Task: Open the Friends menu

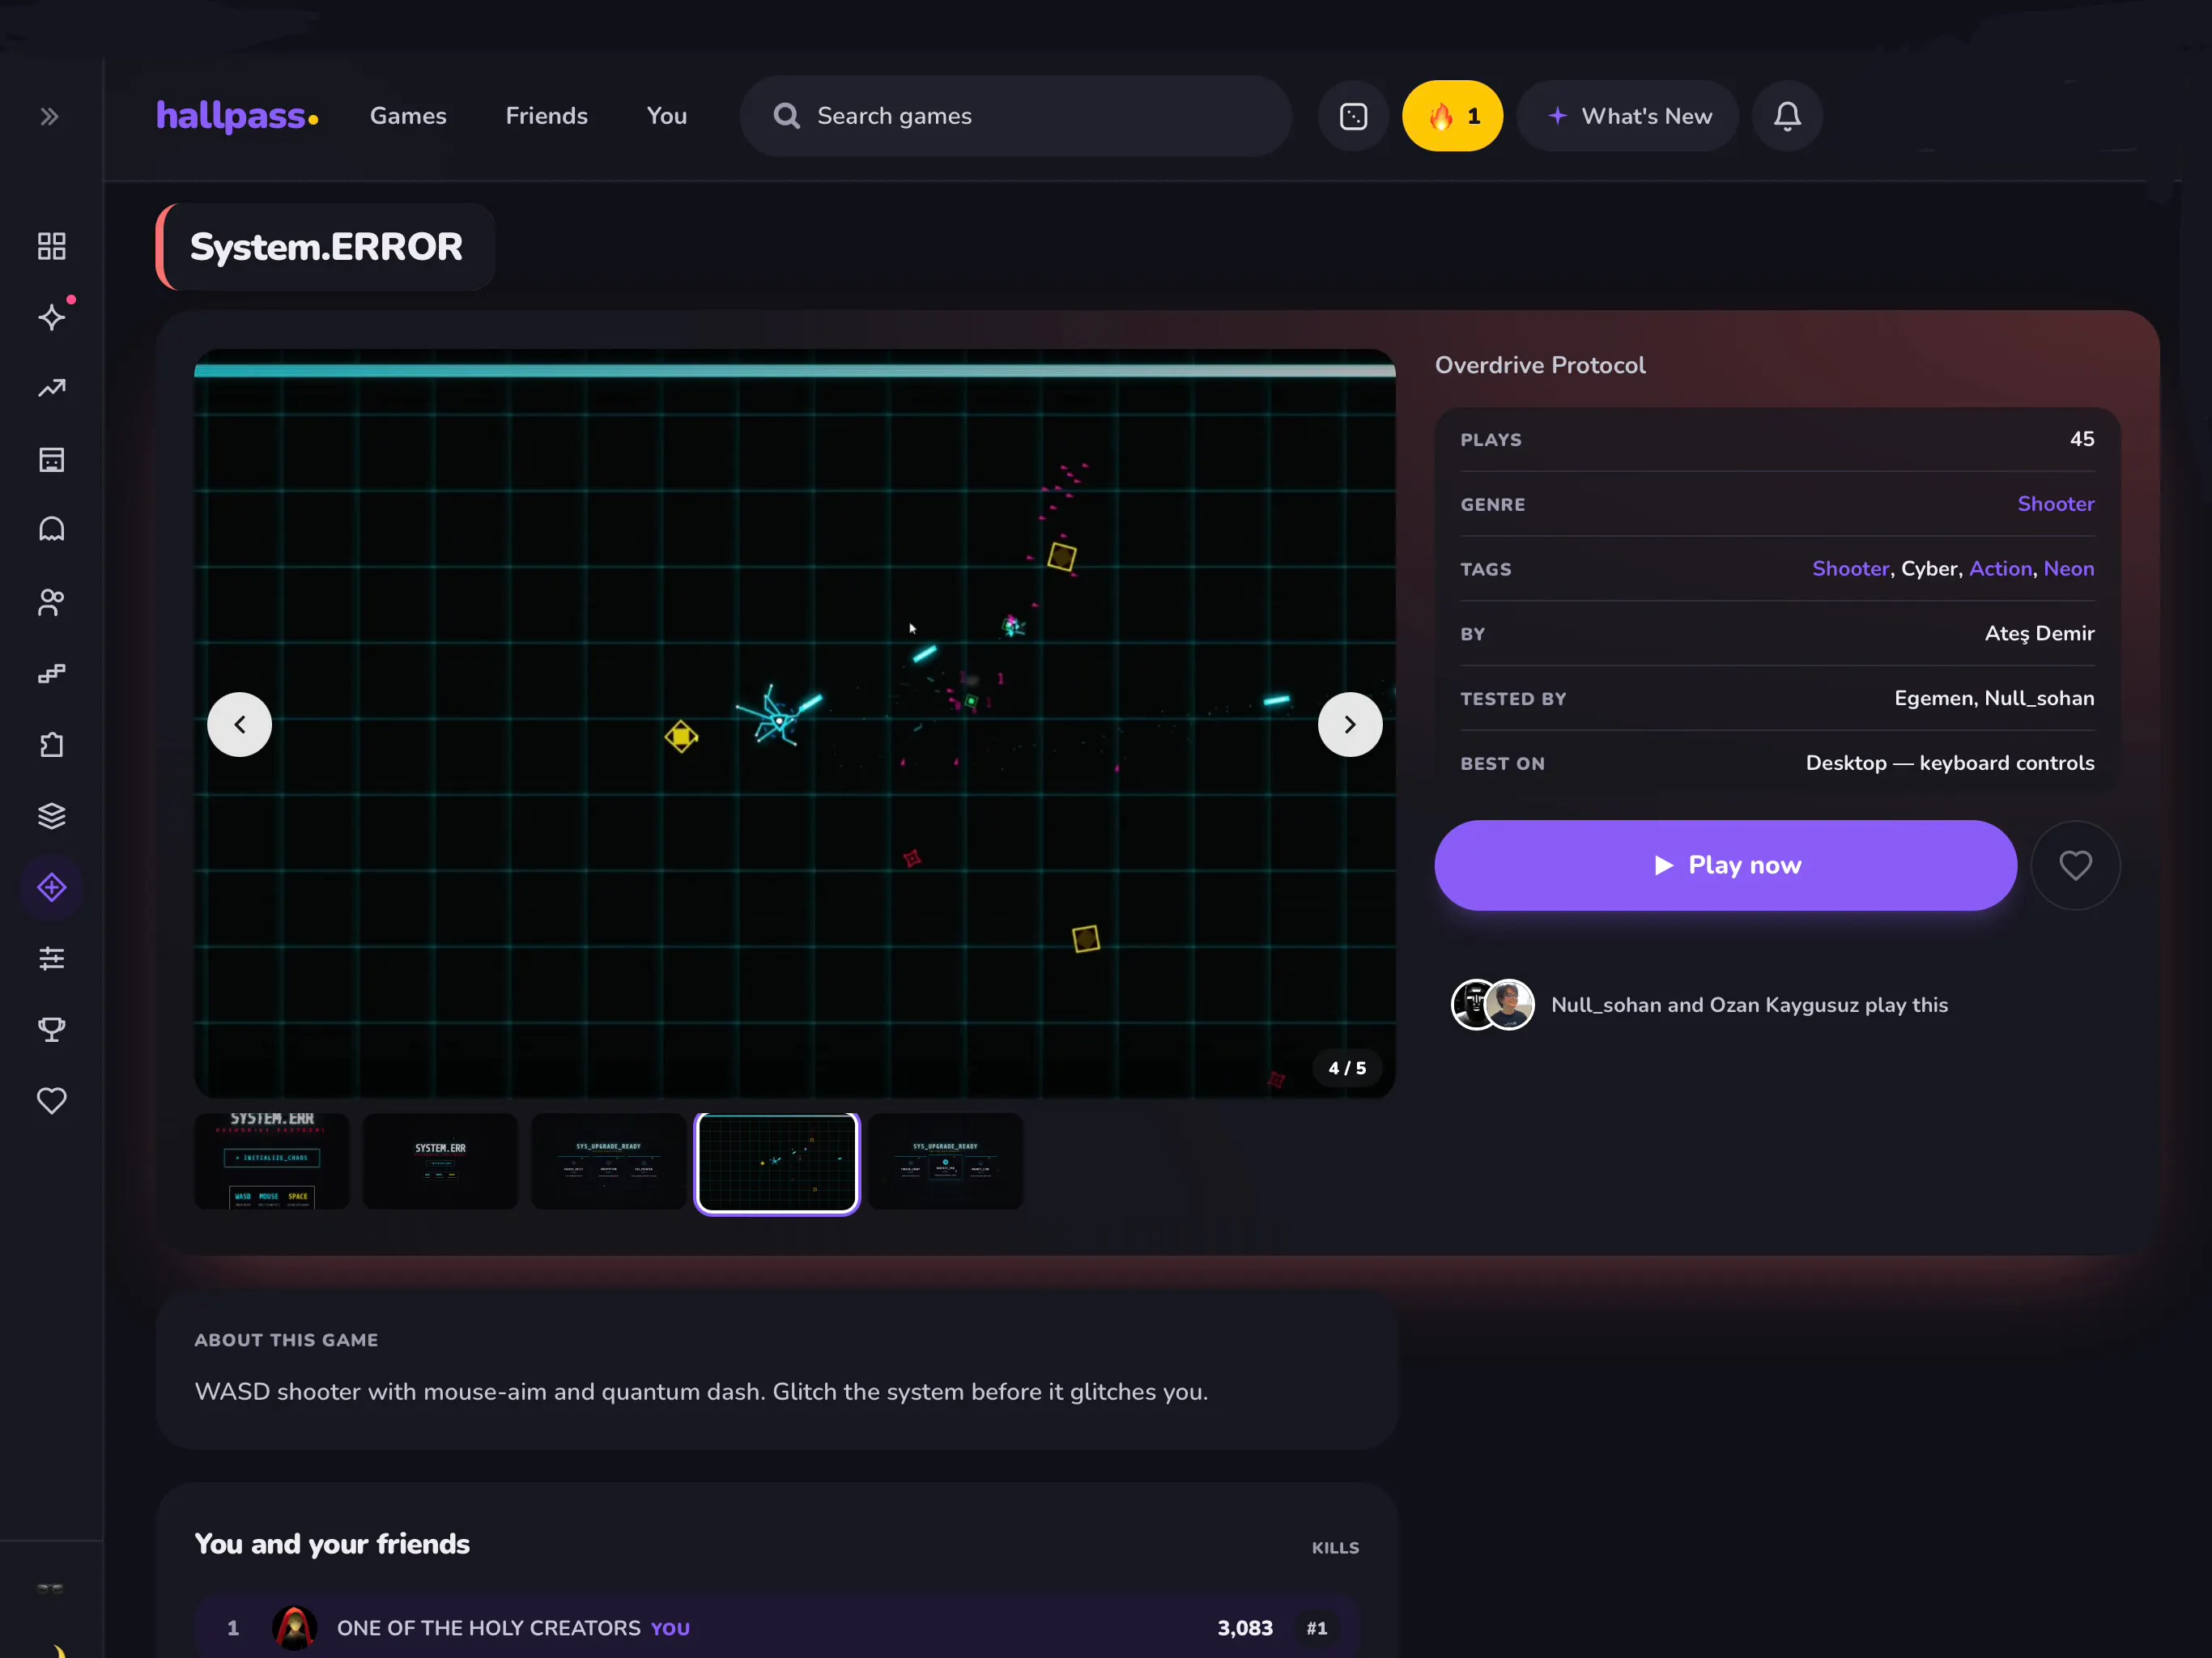Action: coord(546,116)
